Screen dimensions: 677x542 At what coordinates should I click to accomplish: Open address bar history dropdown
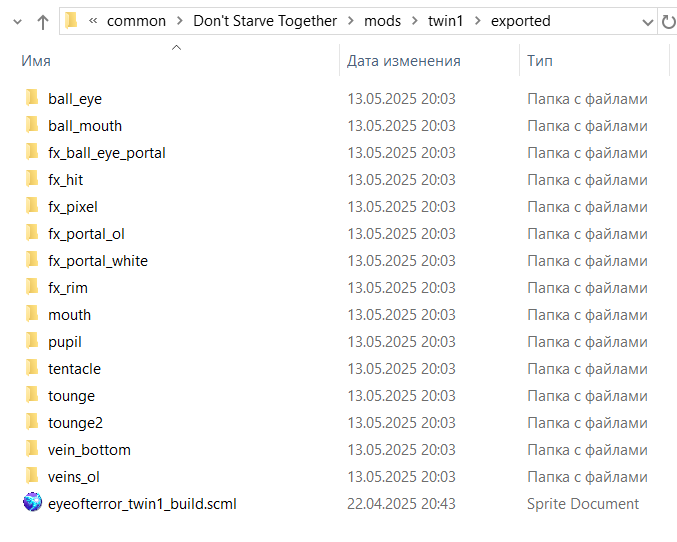(647, 21)
